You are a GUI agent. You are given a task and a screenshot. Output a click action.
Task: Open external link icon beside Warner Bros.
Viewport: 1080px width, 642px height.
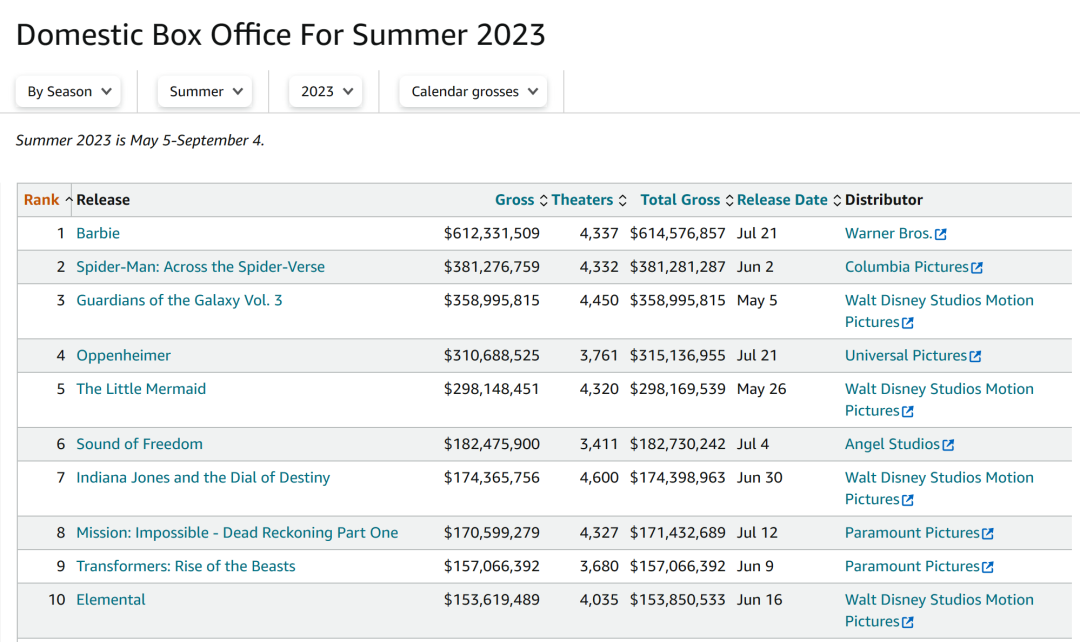941,234
